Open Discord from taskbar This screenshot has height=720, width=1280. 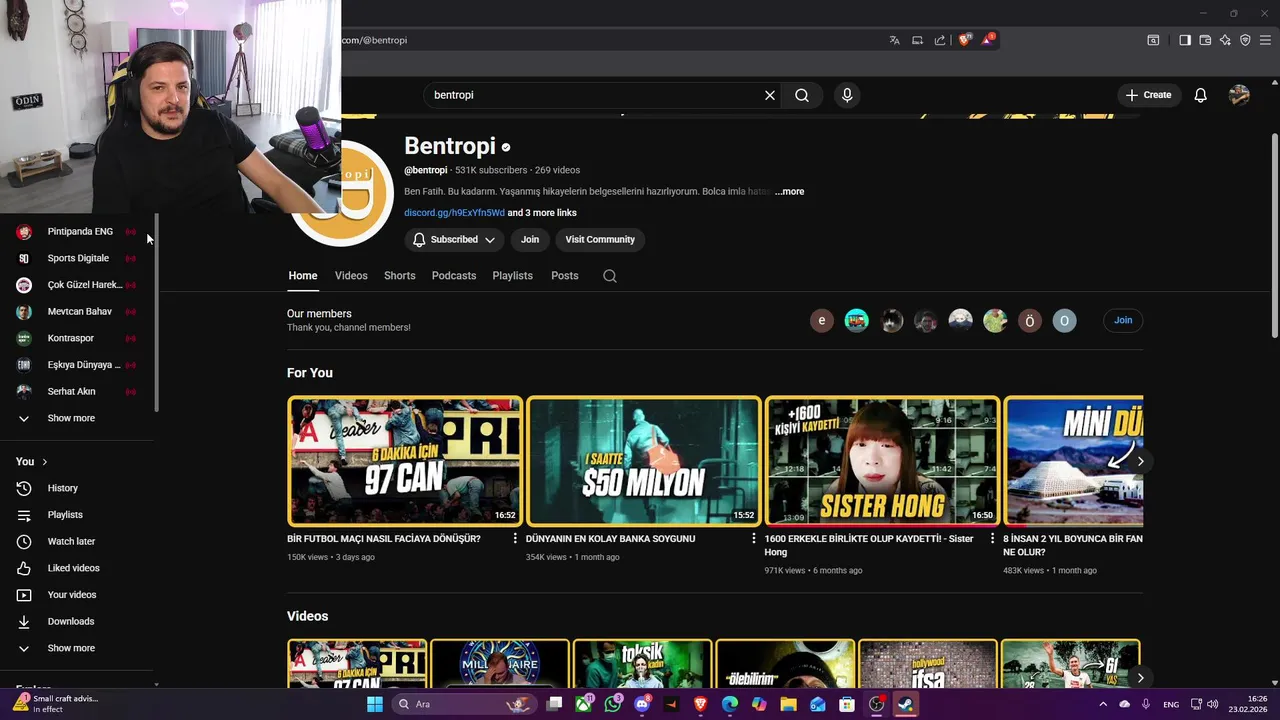pyautogui.click(x=642, y=704)
